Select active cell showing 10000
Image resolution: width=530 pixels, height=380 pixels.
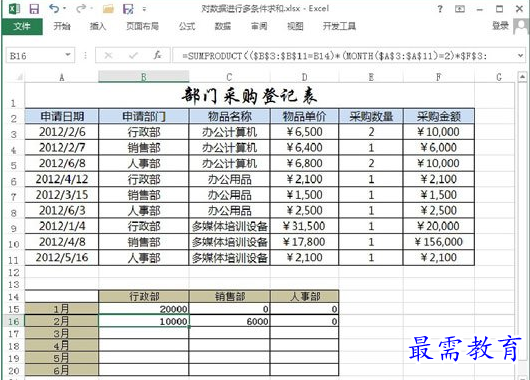click(144, 321)
